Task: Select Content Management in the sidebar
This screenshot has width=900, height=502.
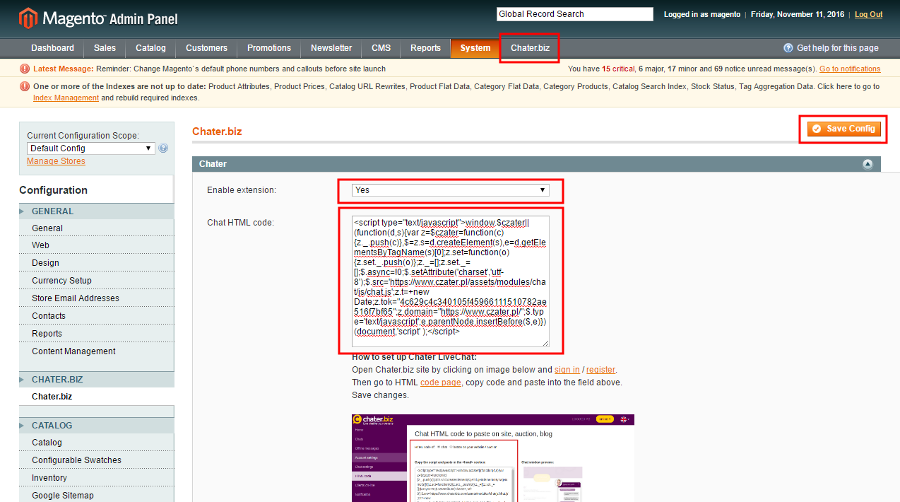Action: click(x=73, y=351)
